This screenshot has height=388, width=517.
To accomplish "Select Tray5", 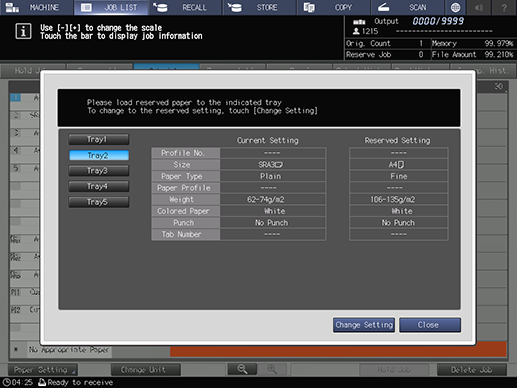I will pyautogui.click(x=99, y=202).
